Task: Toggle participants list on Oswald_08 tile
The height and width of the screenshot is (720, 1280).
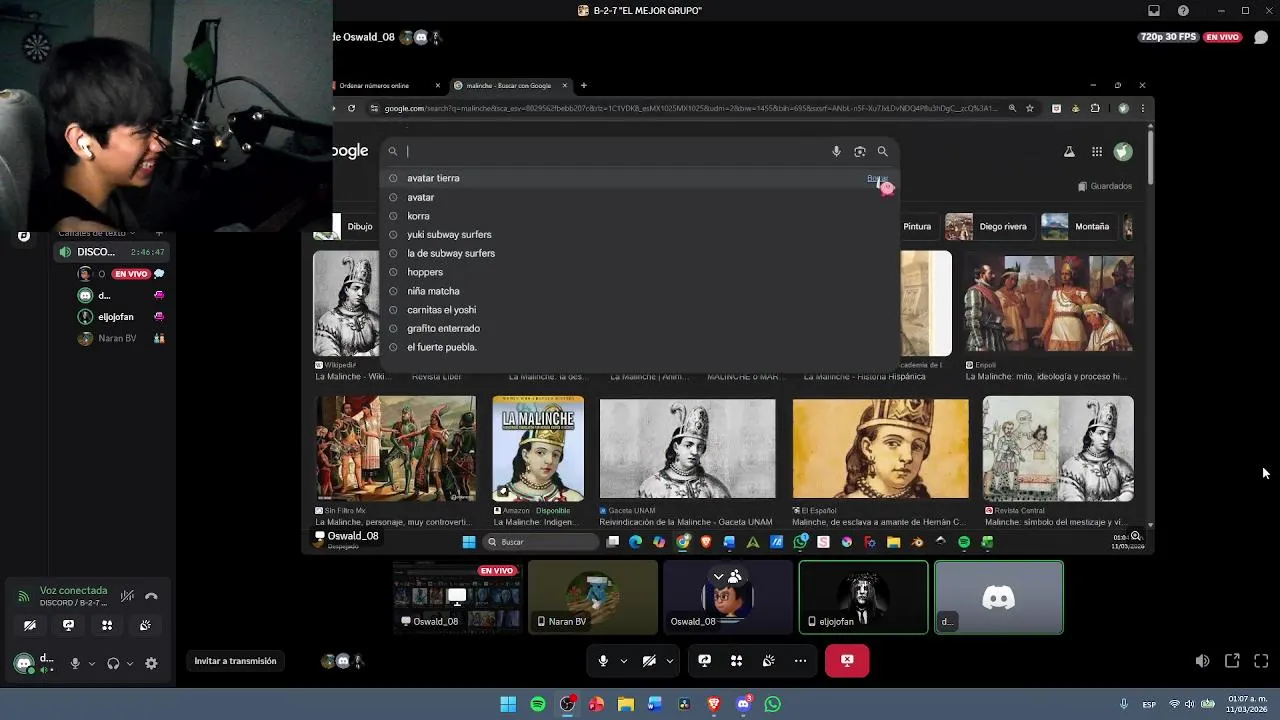Action: [x=727, y=577]
